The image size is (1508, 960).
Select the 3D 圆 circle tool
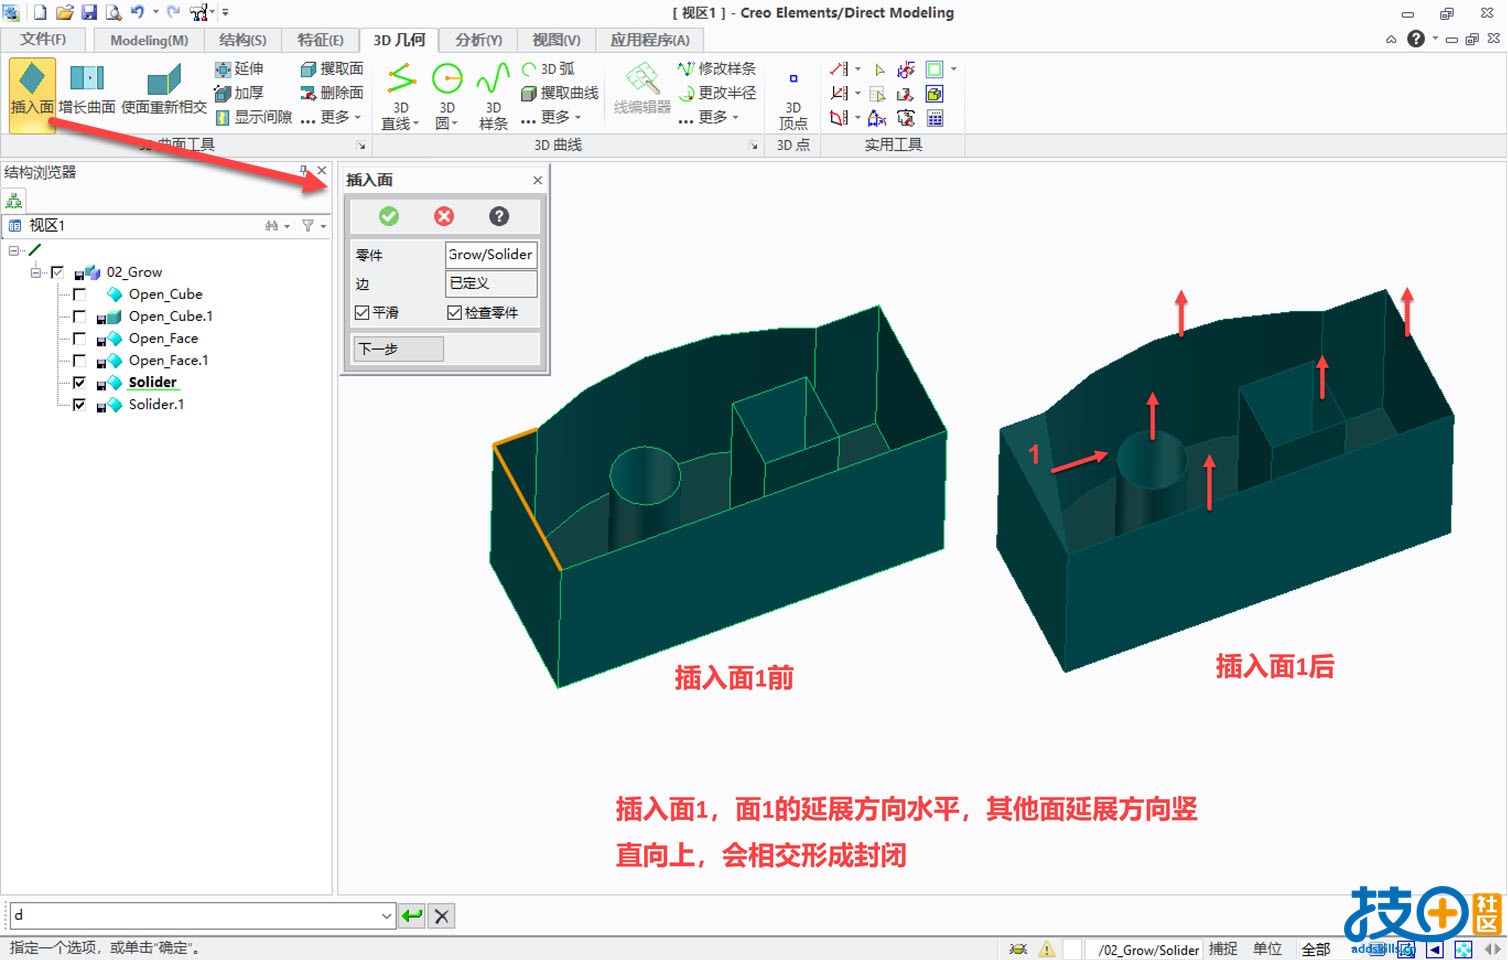[447, 95]
